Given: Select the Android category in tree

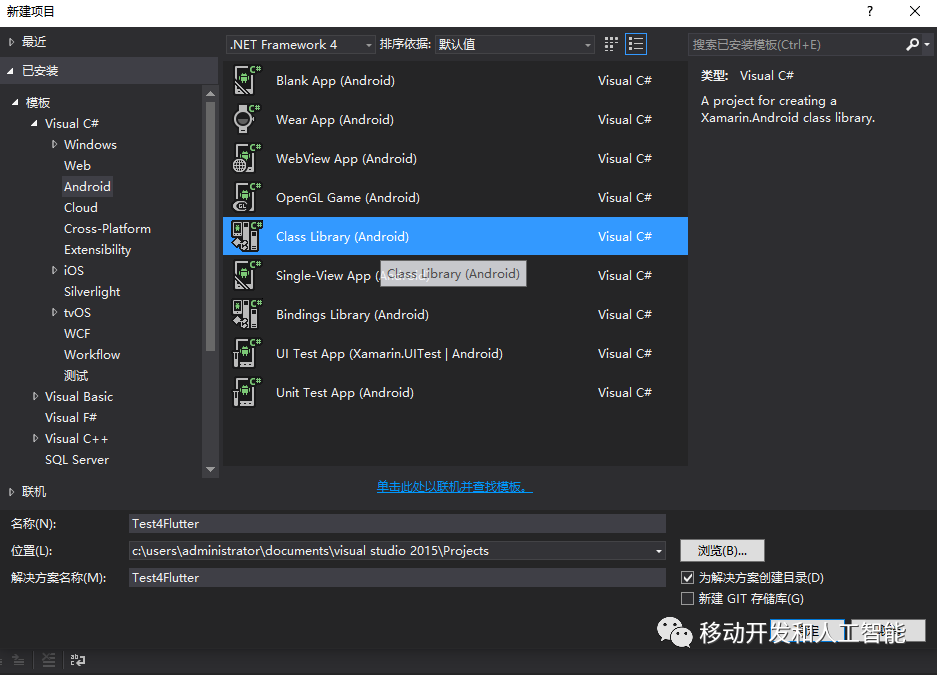Looking at the screenshot, I should point(87,186).
